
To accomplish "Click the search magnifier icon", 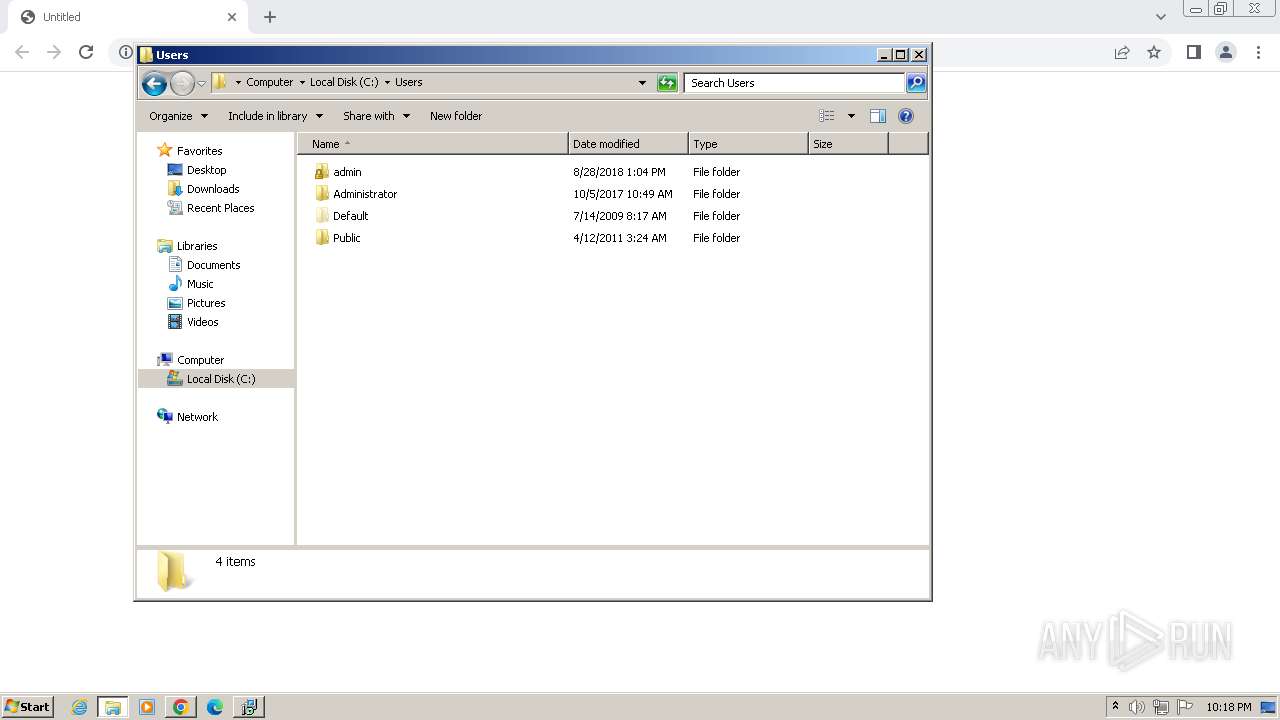I will [x=916, y=83].
